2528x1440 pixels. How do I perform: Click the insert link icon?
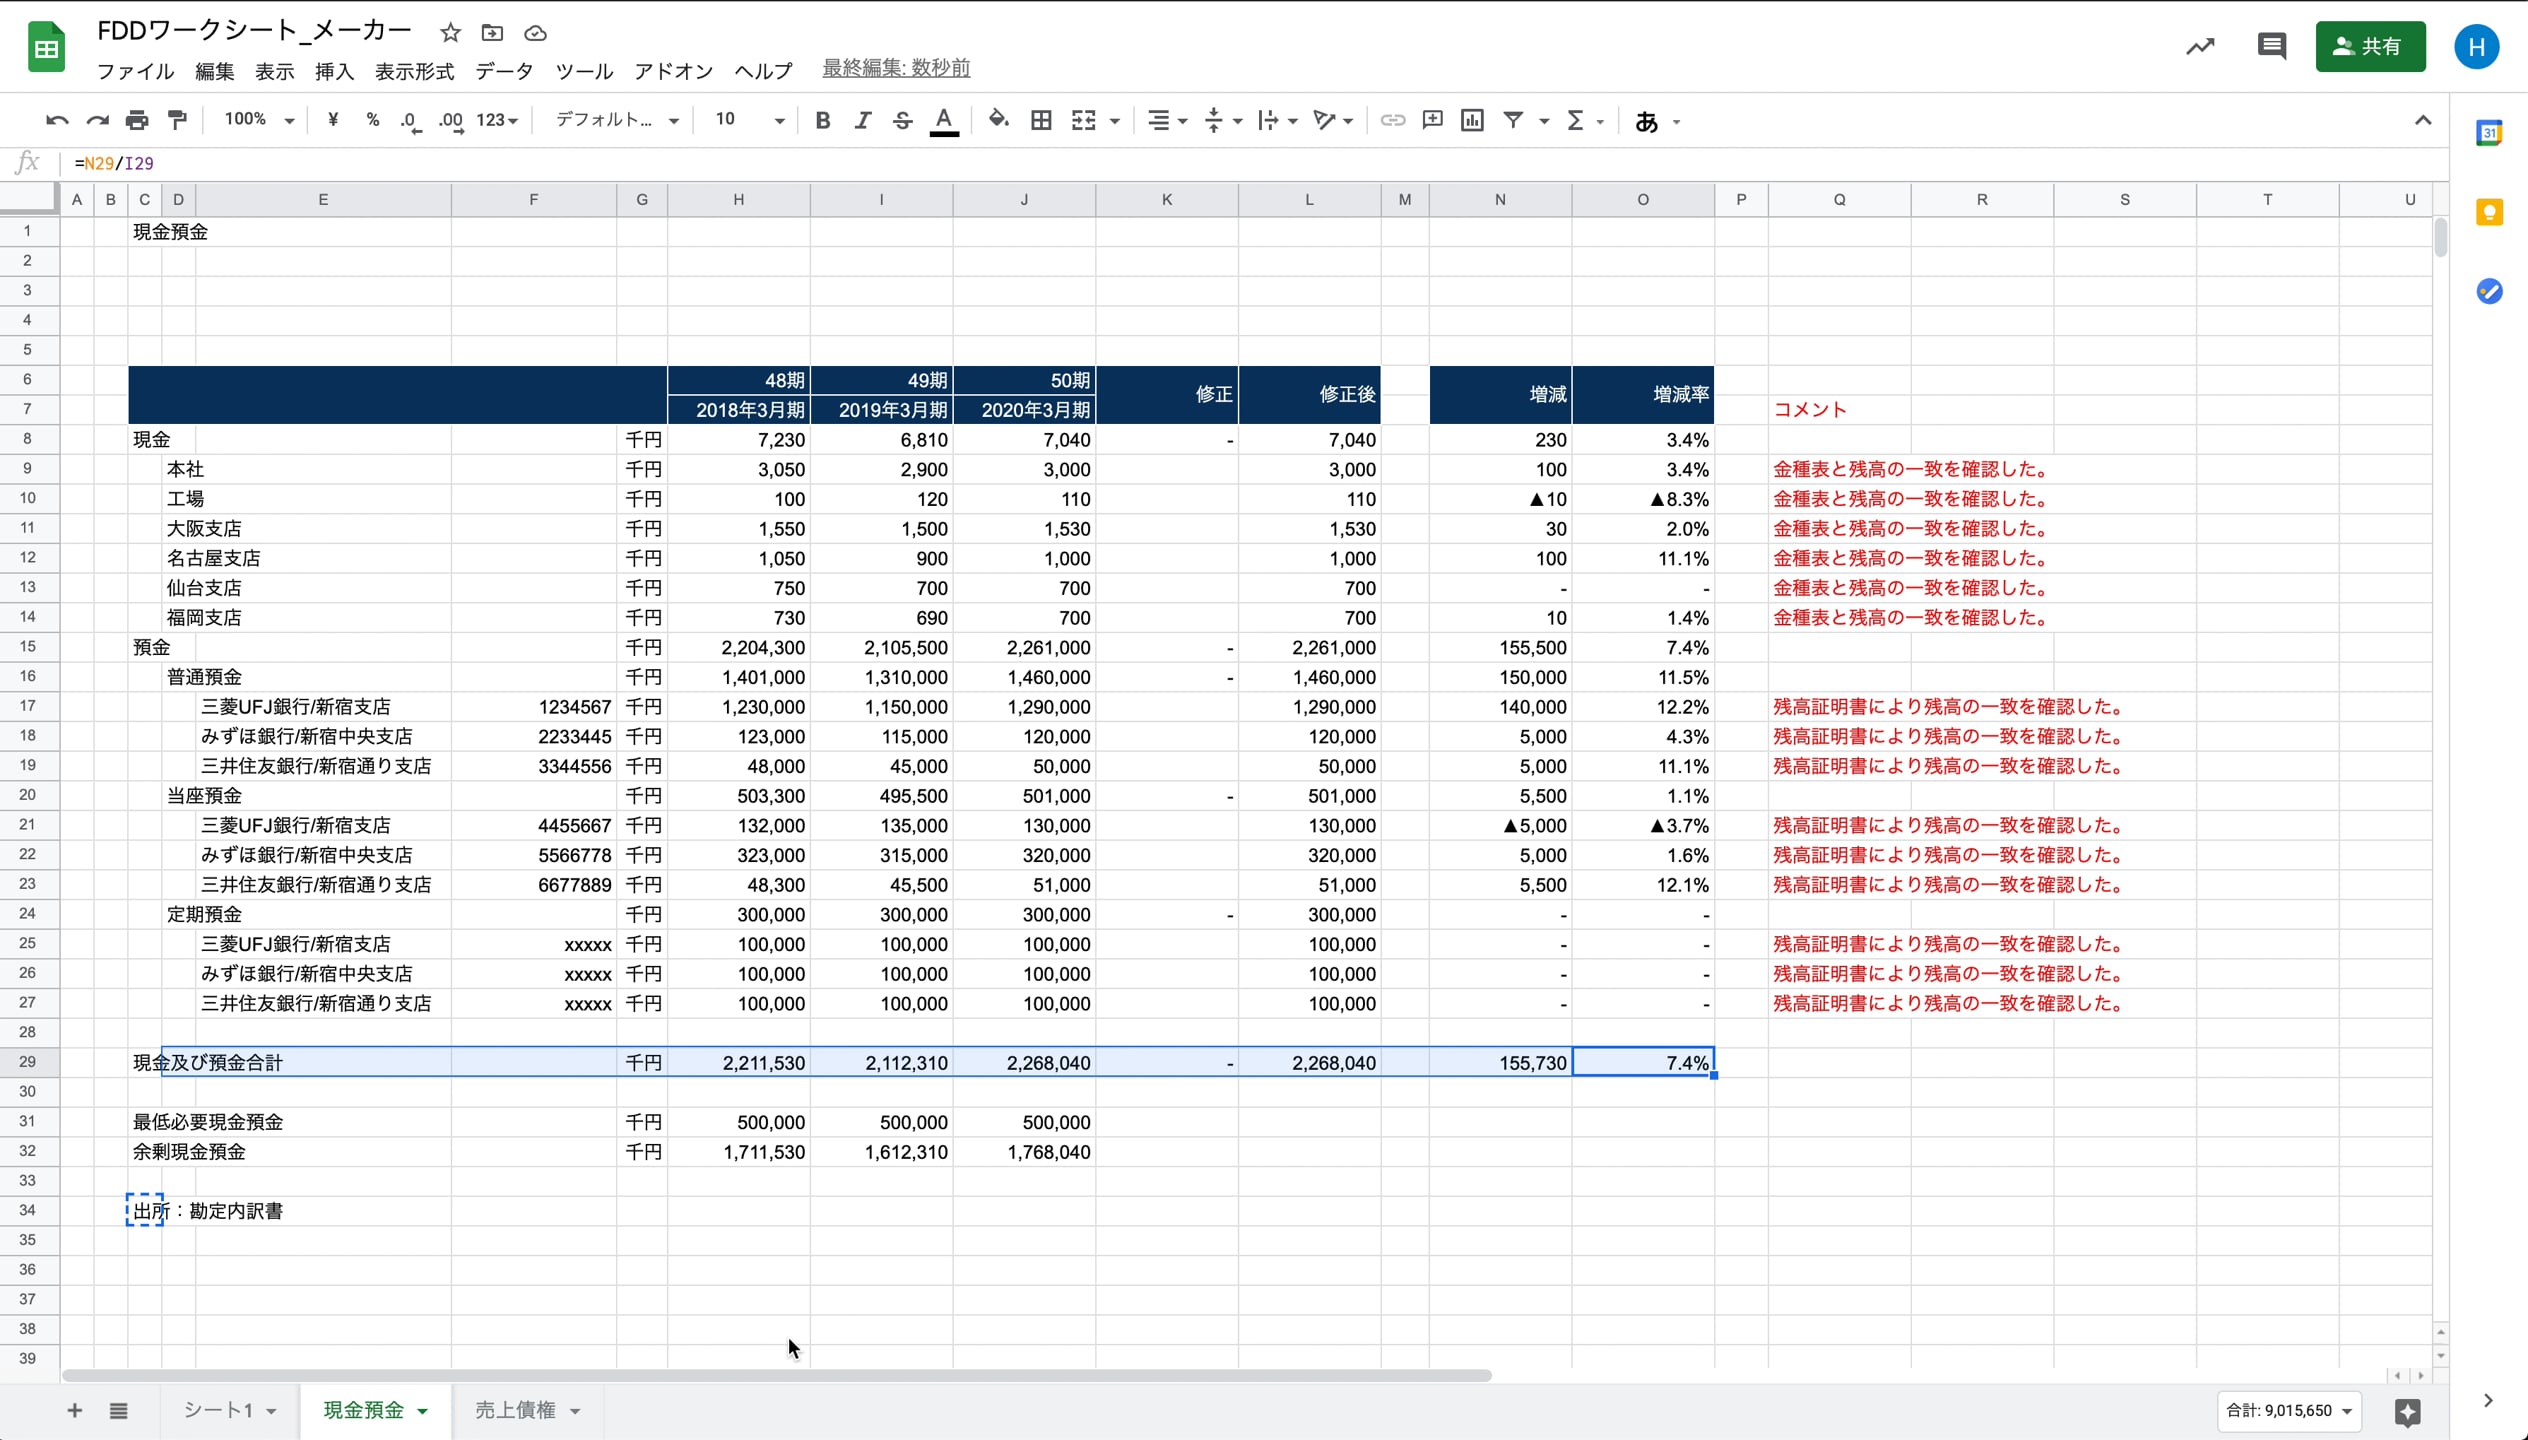point(1392,120)
